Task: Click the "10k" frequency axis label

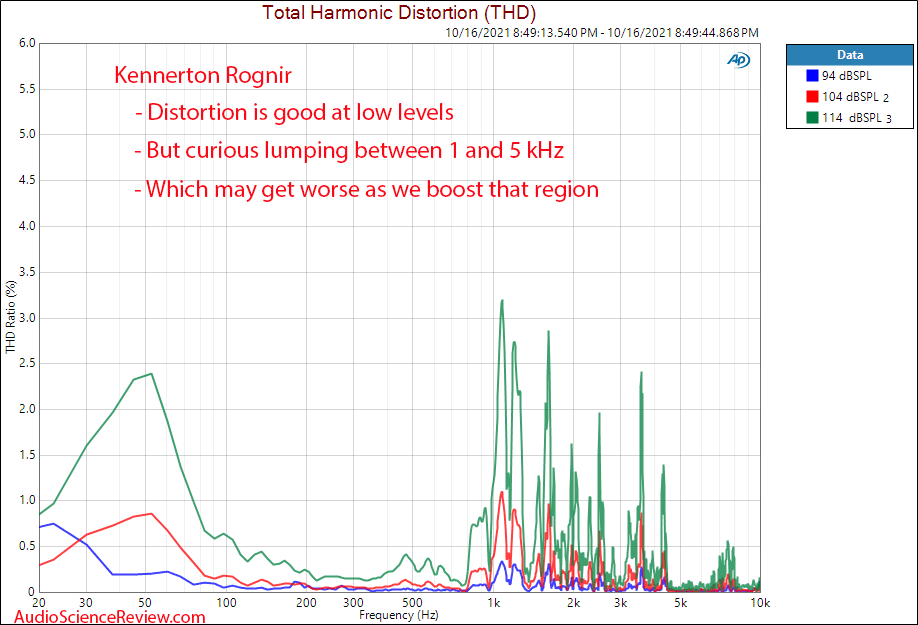Action: pyautogui.click(x=761, y=603)
